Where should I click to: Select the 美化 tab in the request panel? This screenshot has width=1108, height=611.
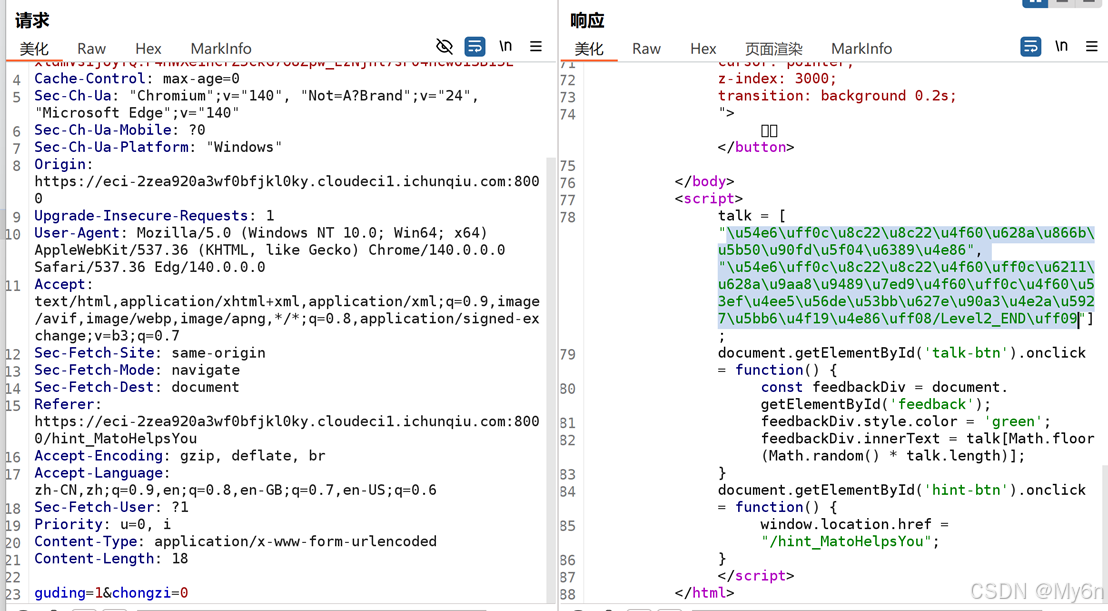tap(34, 48)
